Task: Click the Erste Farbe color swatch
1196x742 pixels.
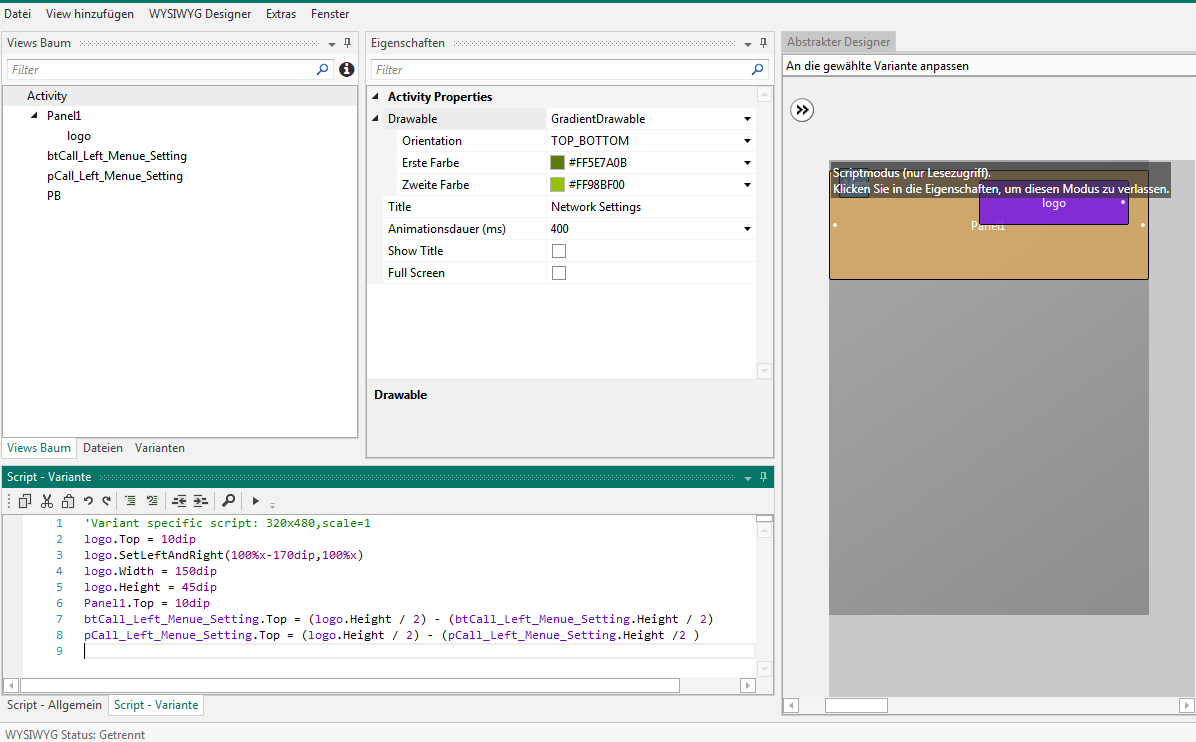Action: click(x=558, y=163)
